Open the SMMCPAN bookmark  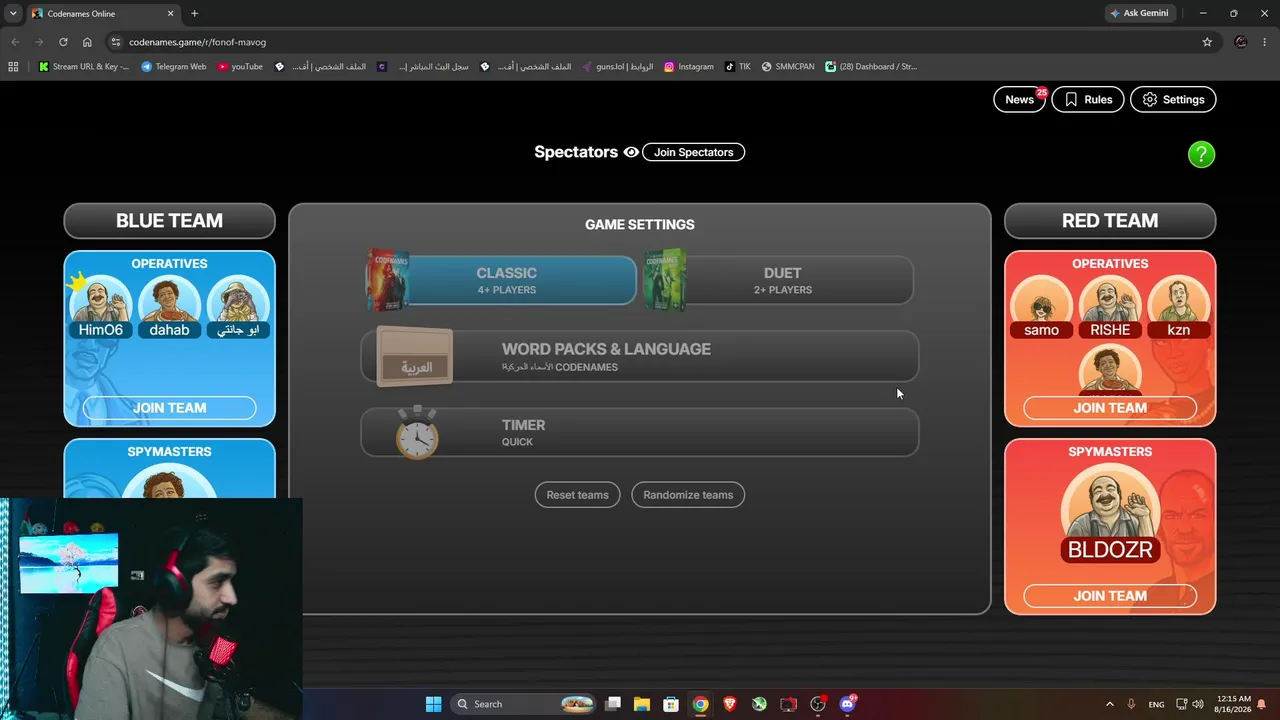[788, 67]
